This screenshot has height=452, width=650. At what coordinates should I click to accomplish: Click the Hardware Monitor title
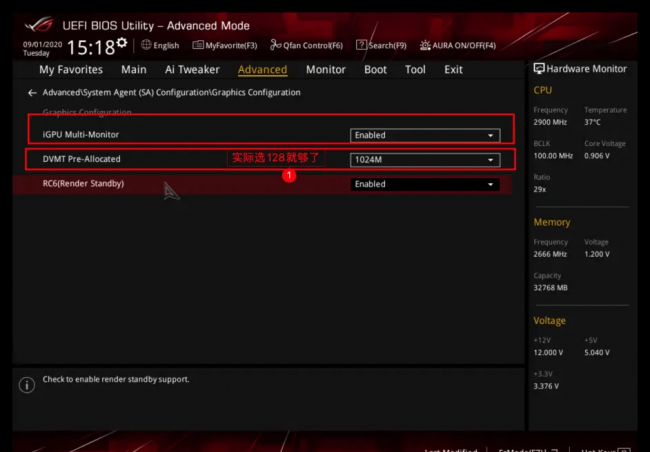pyautogui.click(x=586, y=69)
